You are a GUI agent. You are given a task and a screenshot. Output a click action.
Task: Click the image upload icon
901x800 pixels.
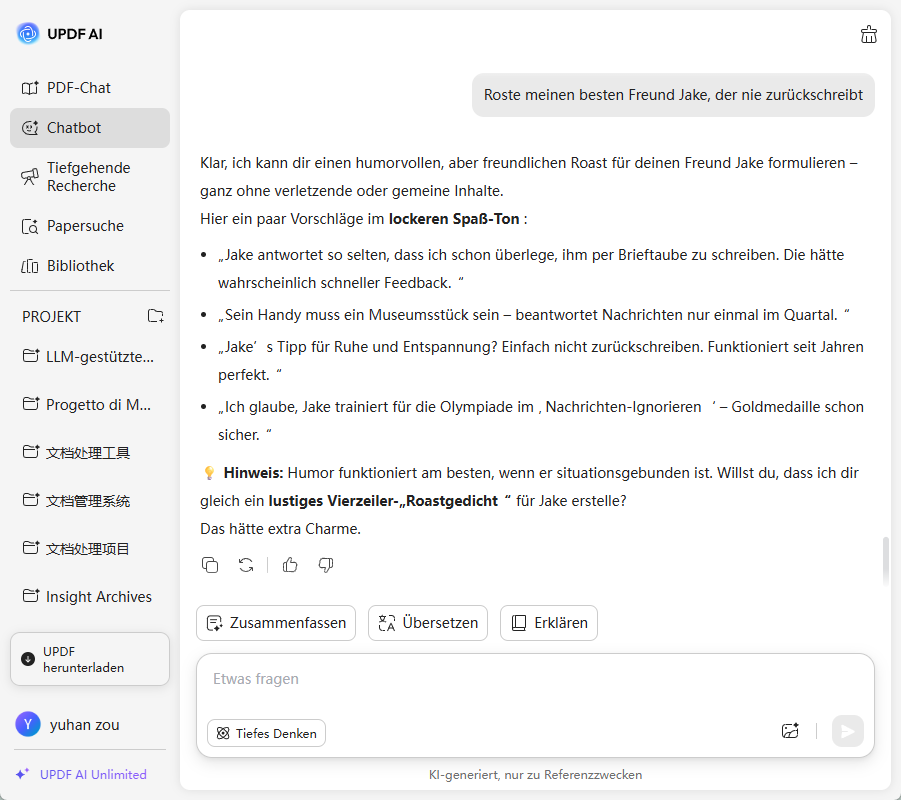(x=790, y=731)
